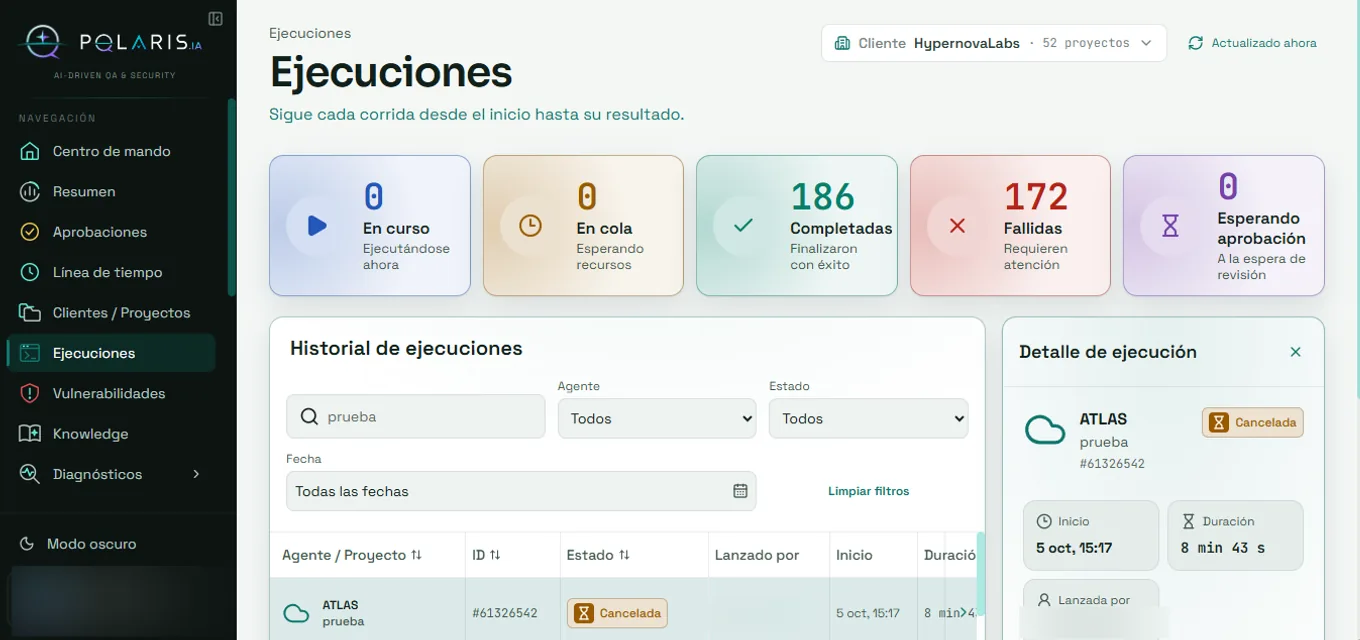Open the Estado dropdown

868,419
